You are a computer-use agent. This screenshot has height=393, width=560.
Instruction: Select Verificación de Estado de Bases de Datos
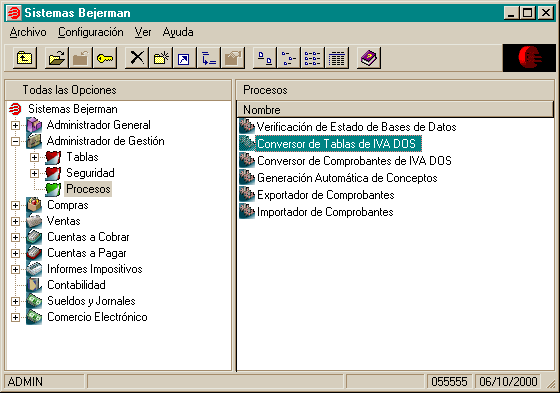point(356,127)
